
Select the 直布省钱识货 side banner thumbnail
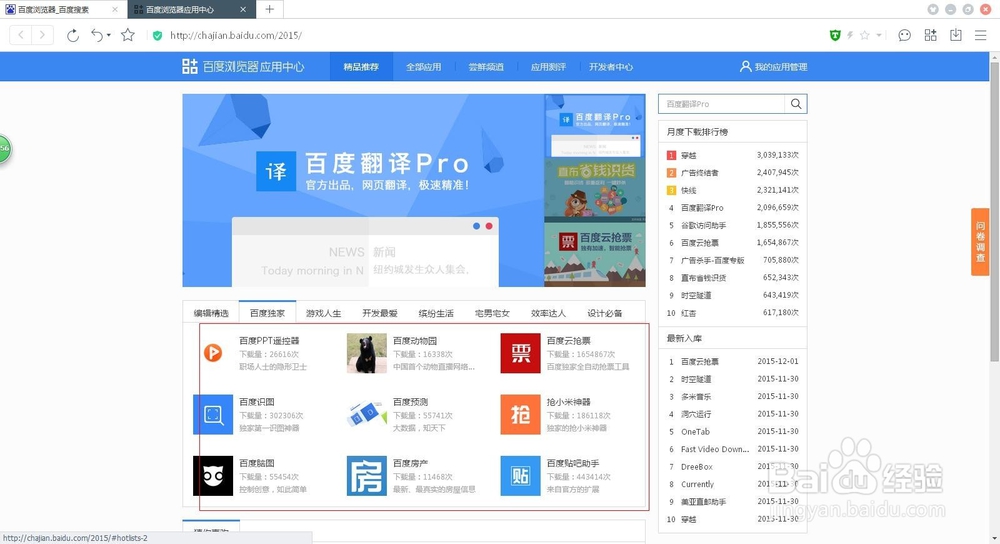click(594, 190)
